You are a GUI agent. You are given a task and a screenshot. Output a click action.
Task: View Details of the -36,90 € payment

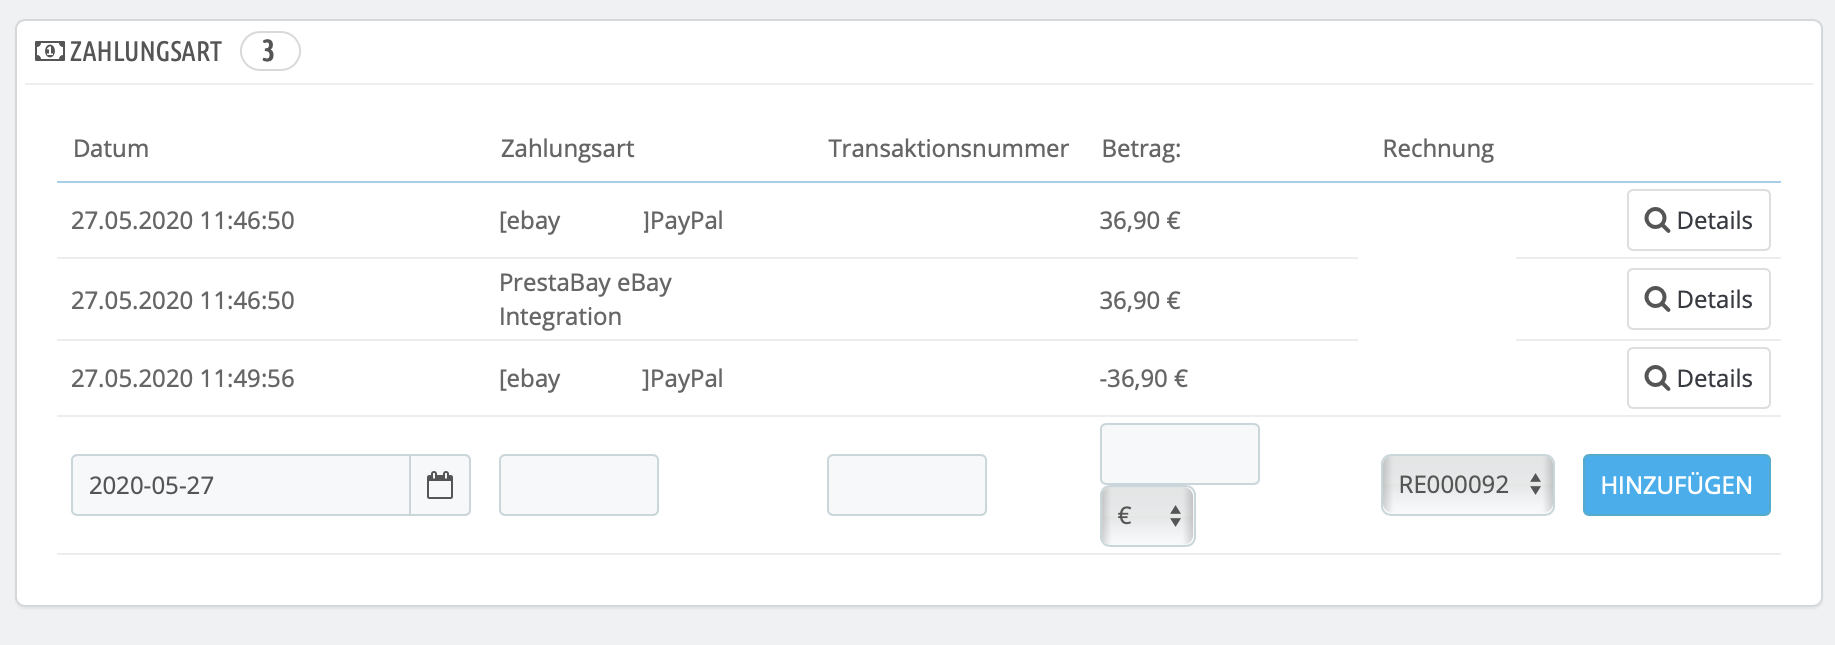pyautogui.click(x=1698, y=378)
